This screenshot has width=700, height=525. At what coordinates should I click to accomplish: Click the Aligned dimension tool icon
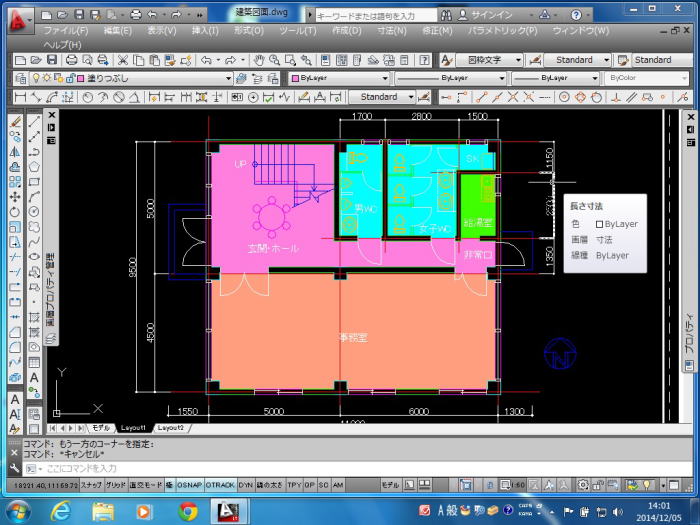point(36,97)
